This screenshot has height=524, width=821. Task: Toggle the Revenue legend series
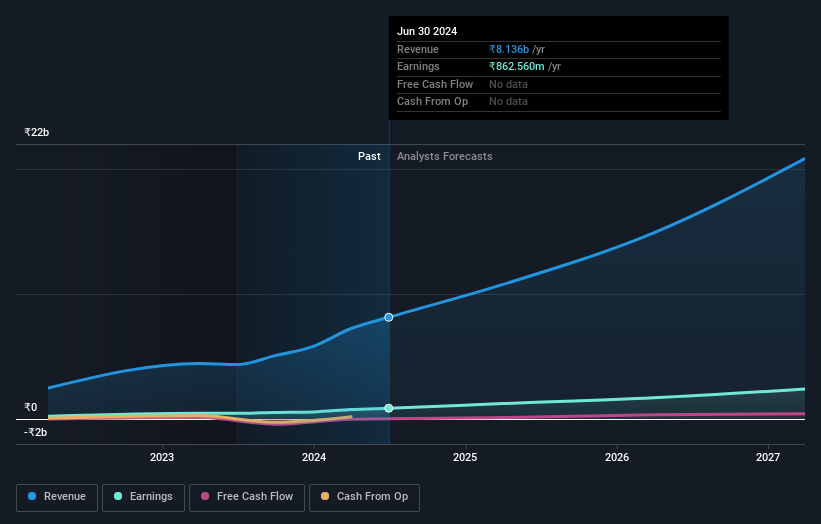click(57, 497)
